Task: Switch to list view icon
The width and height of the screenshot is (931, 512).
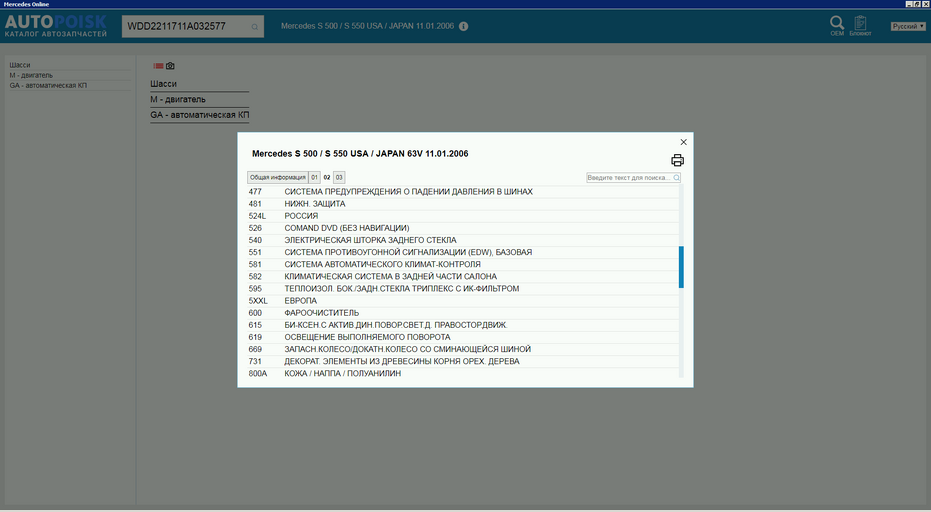Action: (159, 66)
